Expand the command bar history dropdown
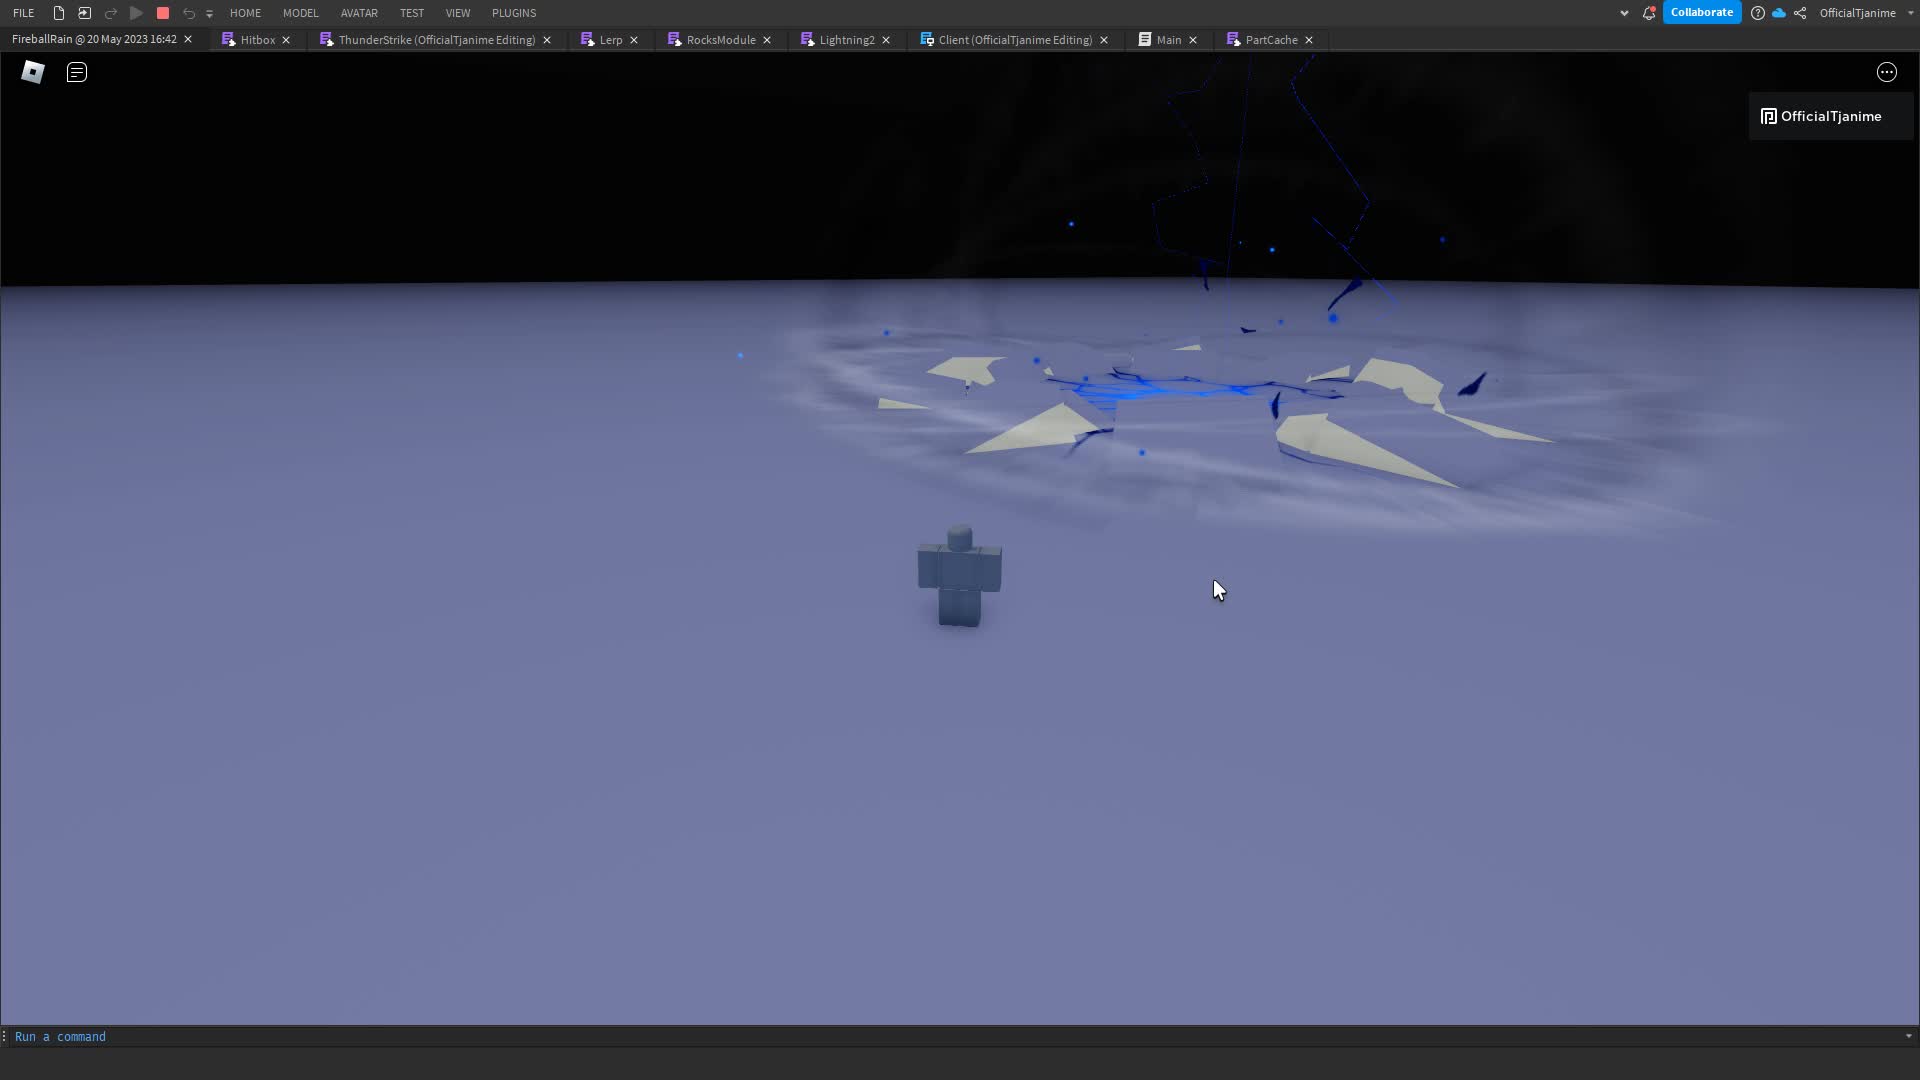This screenshot has height=1080, width=1920. (1908, 1036)
